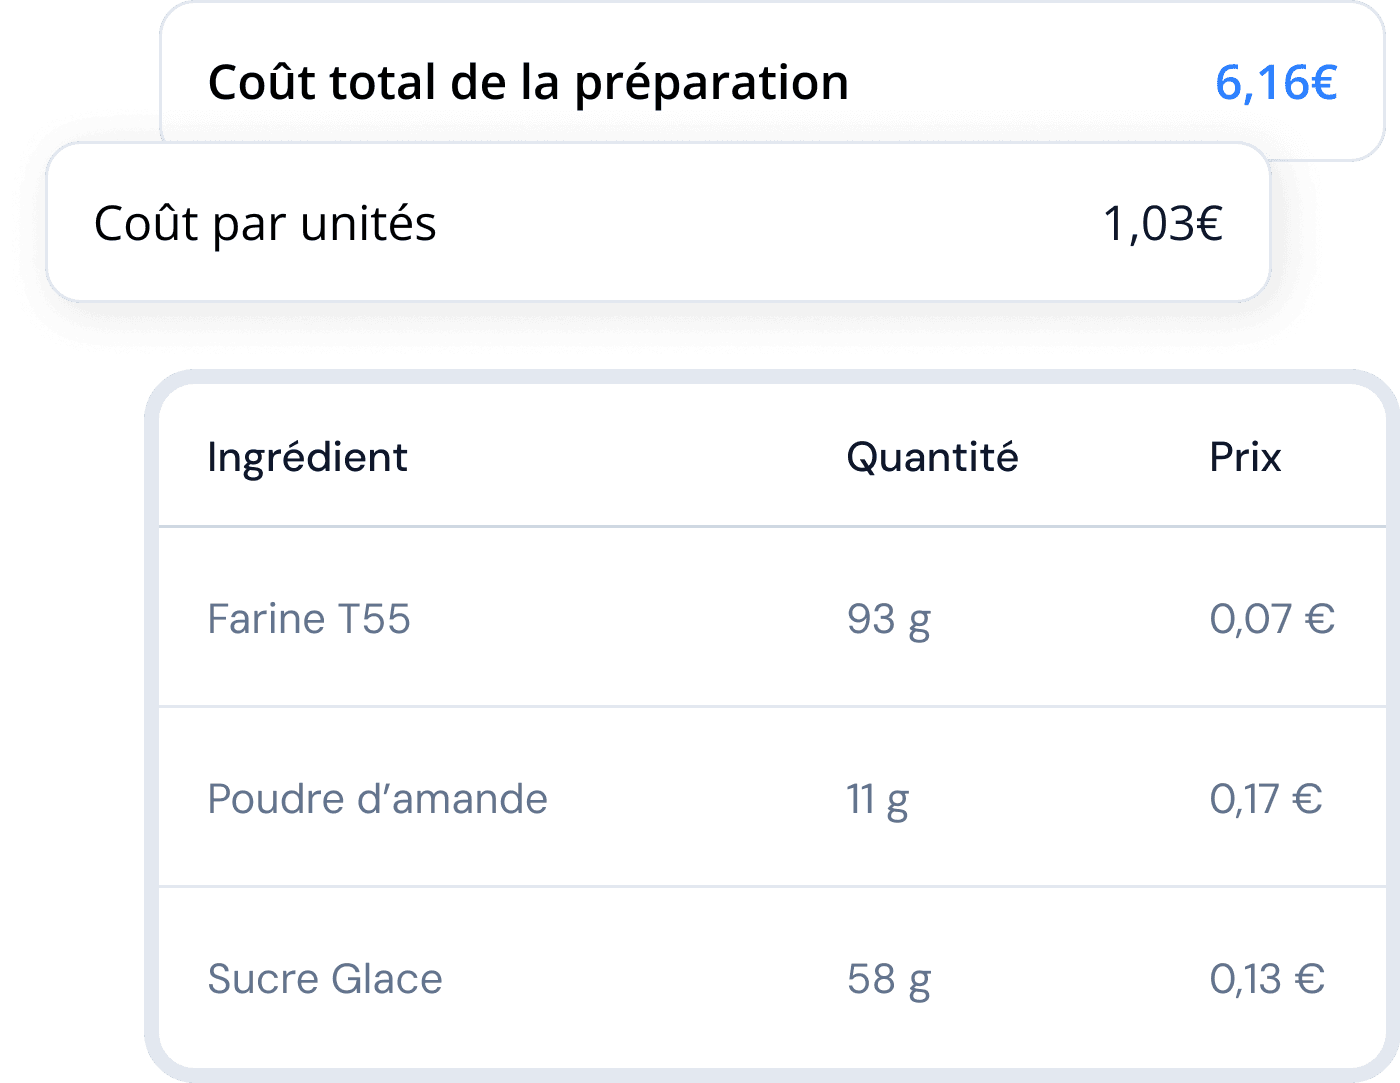Open the Poudre d'amande ingredient name
Image resolution: width=1400 pixels, height=1083 pixels.
point(377,798)
